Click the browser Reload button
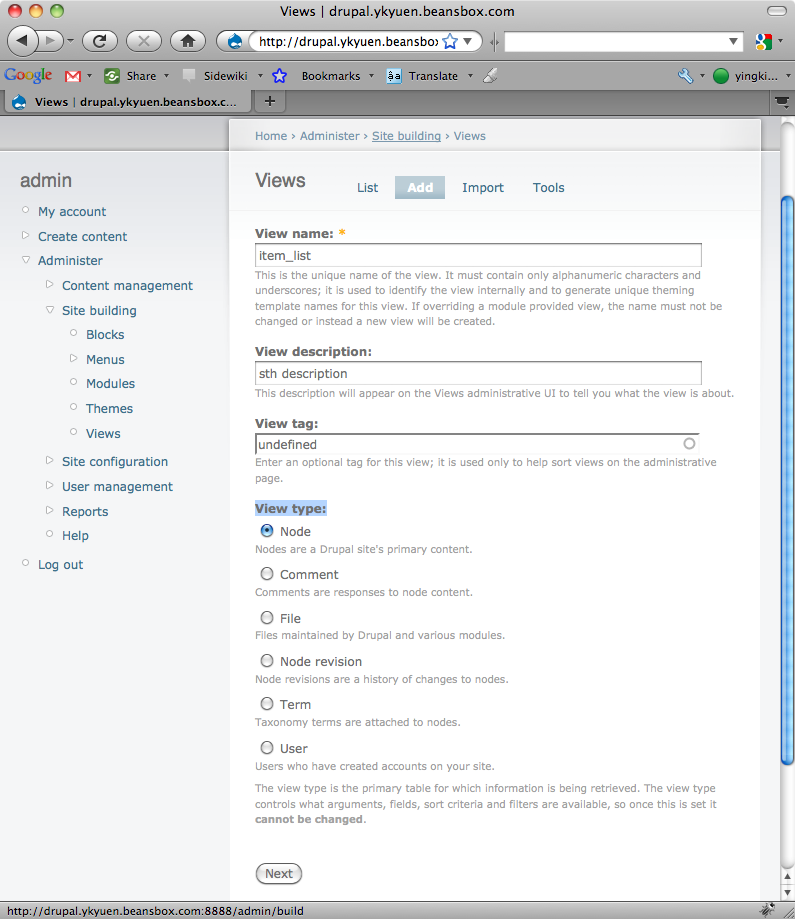The width and height of the screenshot is (795, 919). coord(100,41)
